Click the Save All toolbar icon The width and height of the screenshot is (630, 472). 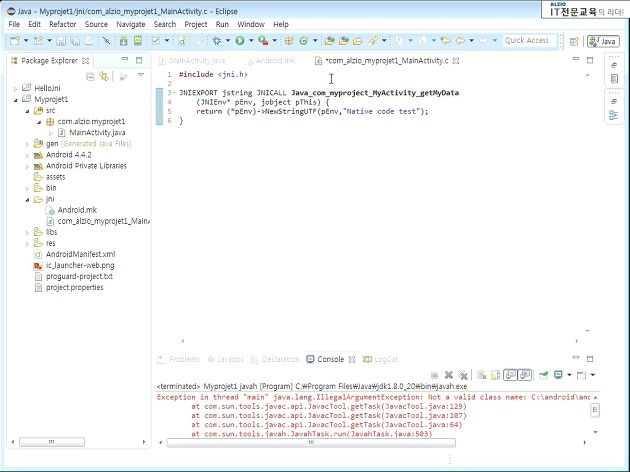pos(75,41)
